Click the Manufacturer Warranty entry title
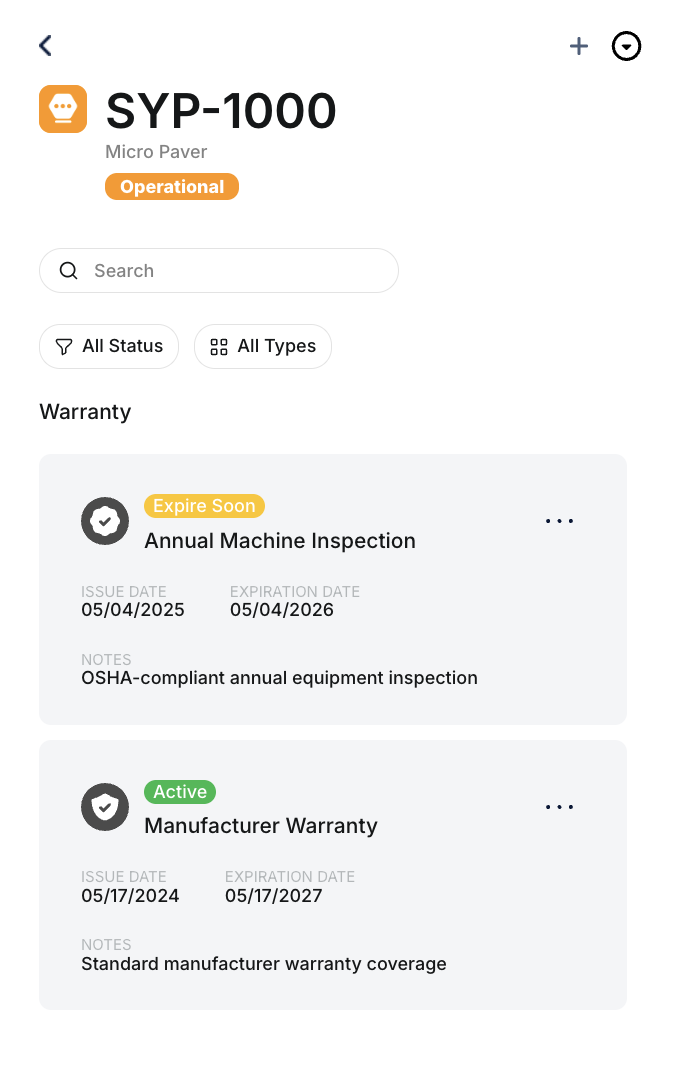Screen dimensions: 686x1086 [260, 826]
